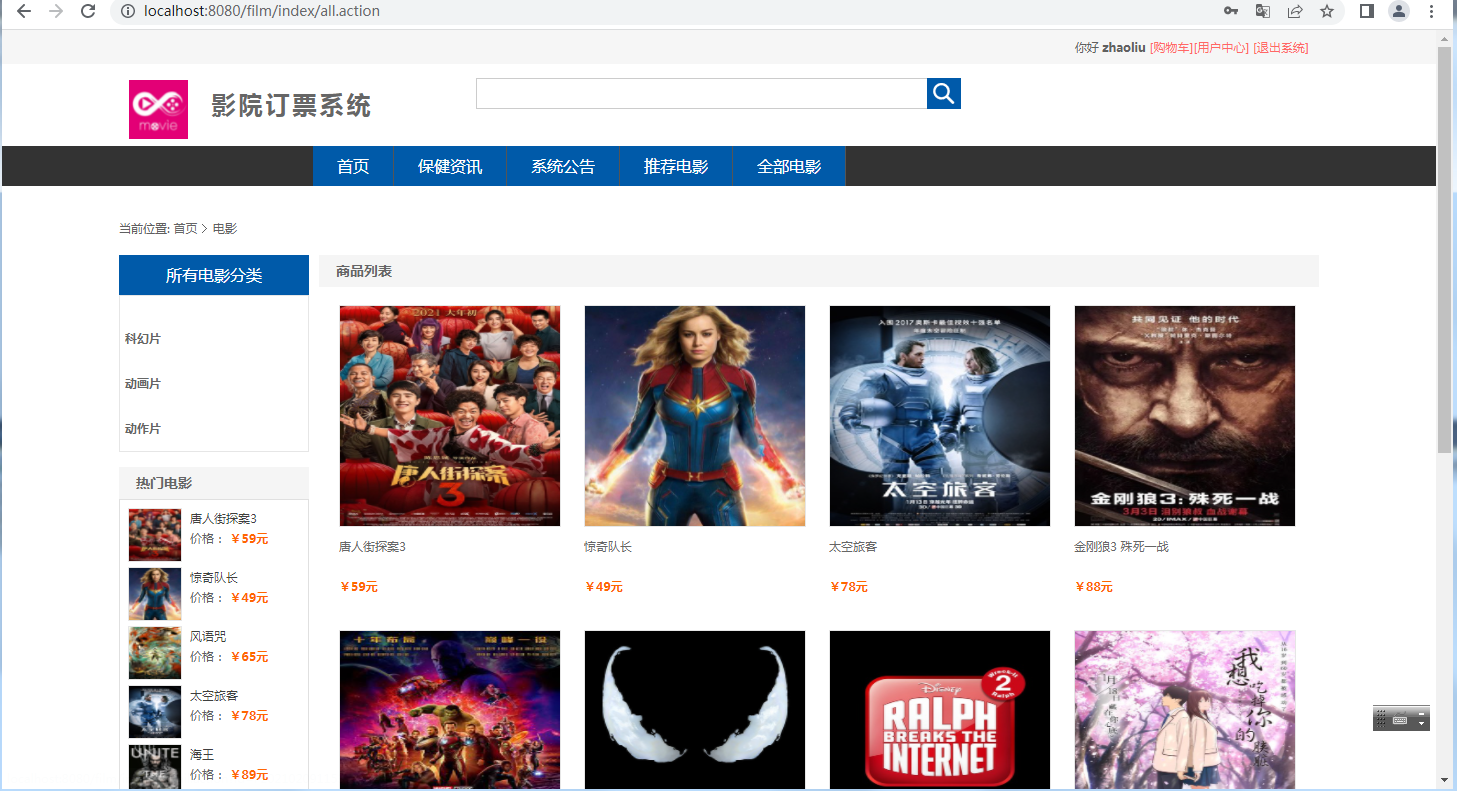The height and width of the screenshot is (791, 1457).
Task: Open saved passwords key icon
Action: (1231, 11)
